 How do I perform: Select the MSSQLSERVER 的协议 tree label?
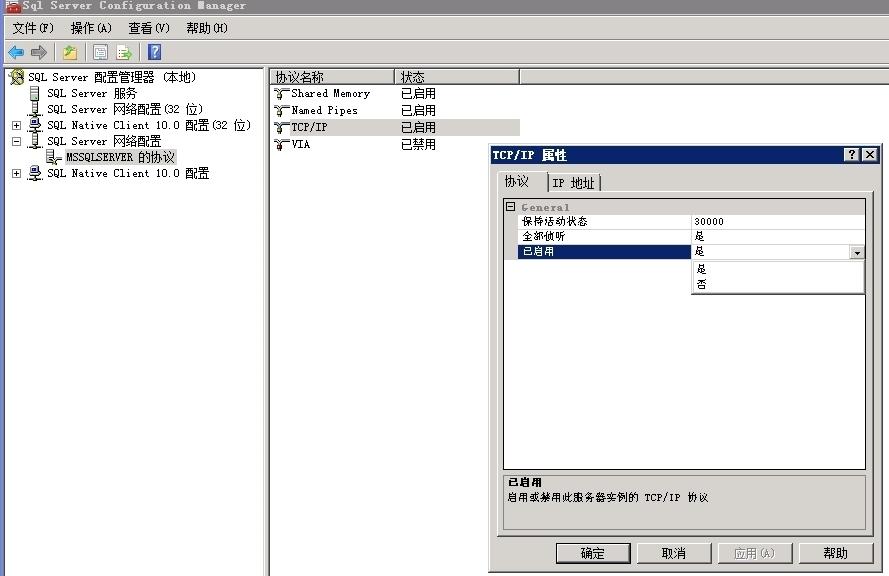(120, 157)
